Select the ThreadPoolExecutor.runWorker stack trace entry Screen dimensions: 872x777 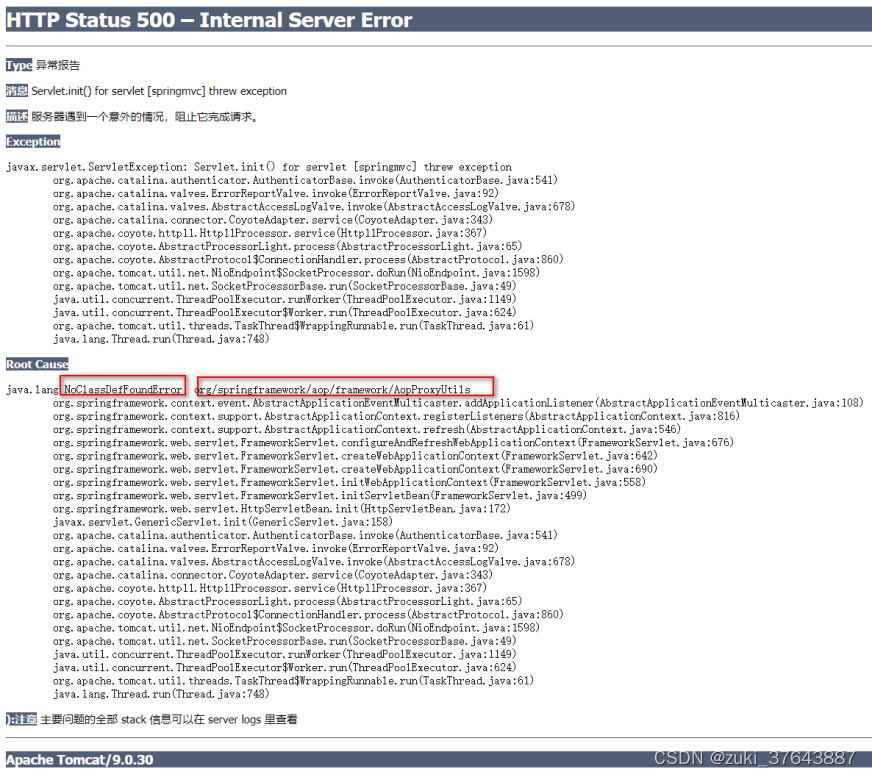(x=280, y=654)
